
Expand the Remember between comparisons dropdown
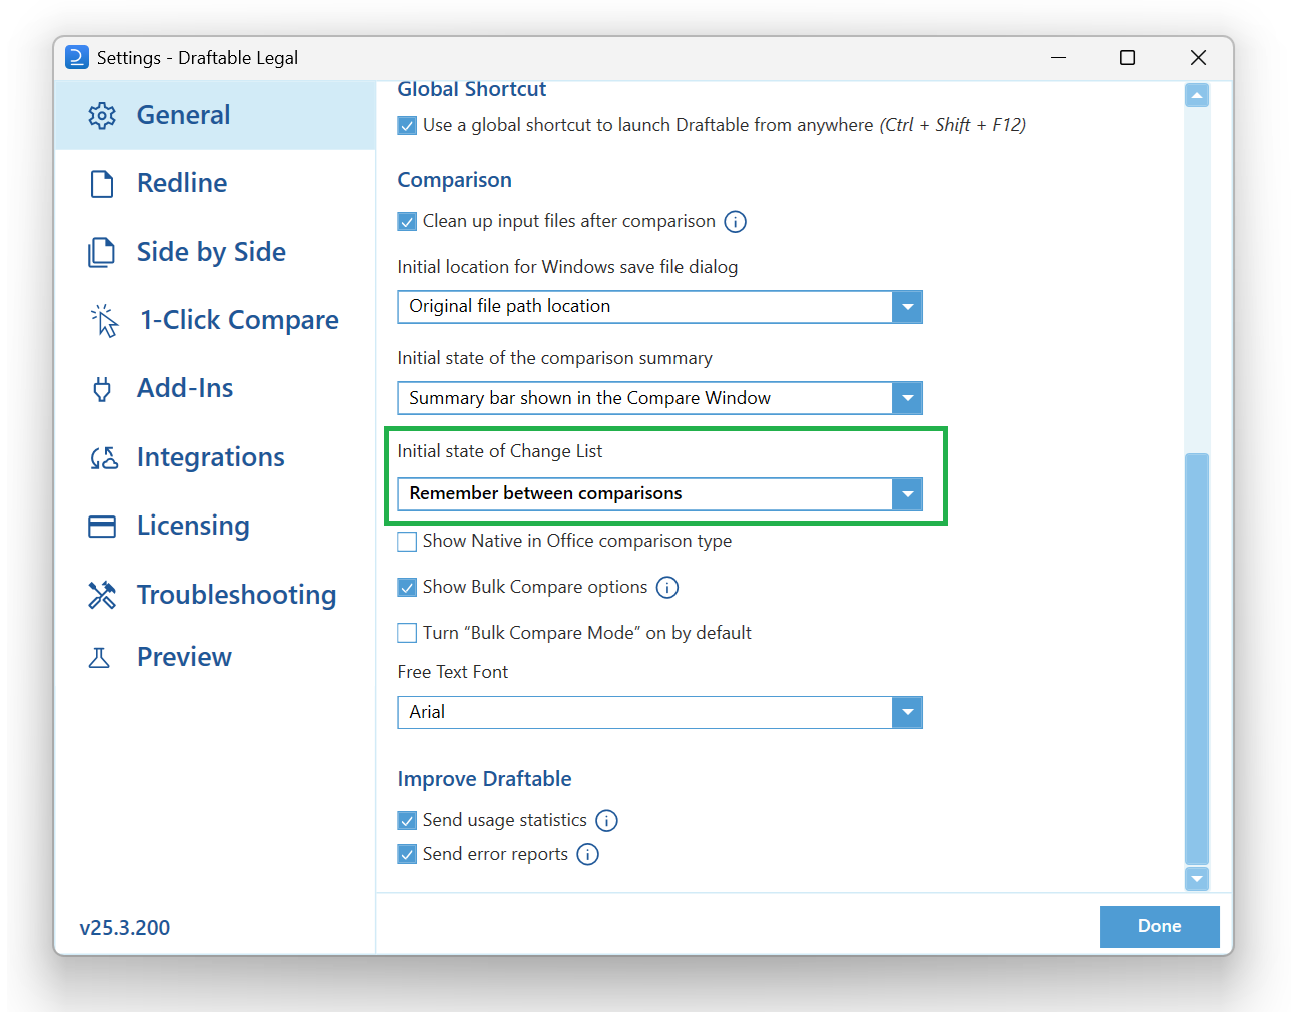click(907, 494)
